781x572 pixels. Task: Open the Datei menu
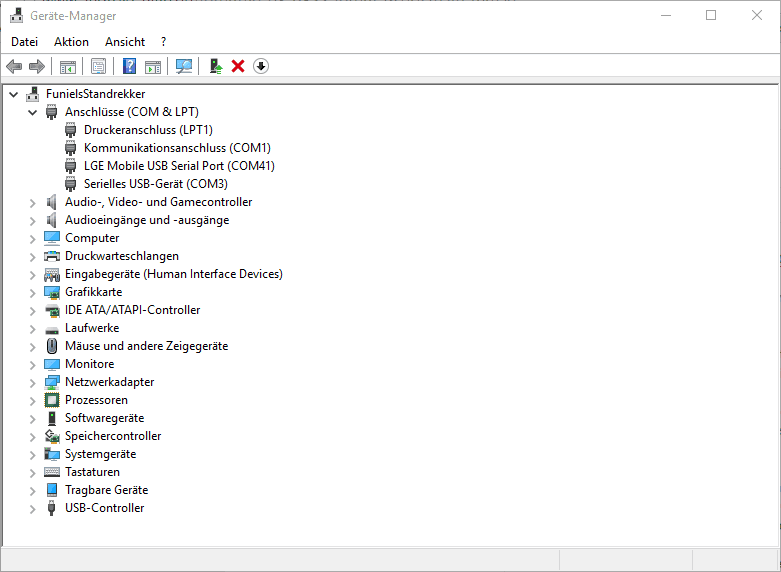pyautogui.click(x=24, y=42)
